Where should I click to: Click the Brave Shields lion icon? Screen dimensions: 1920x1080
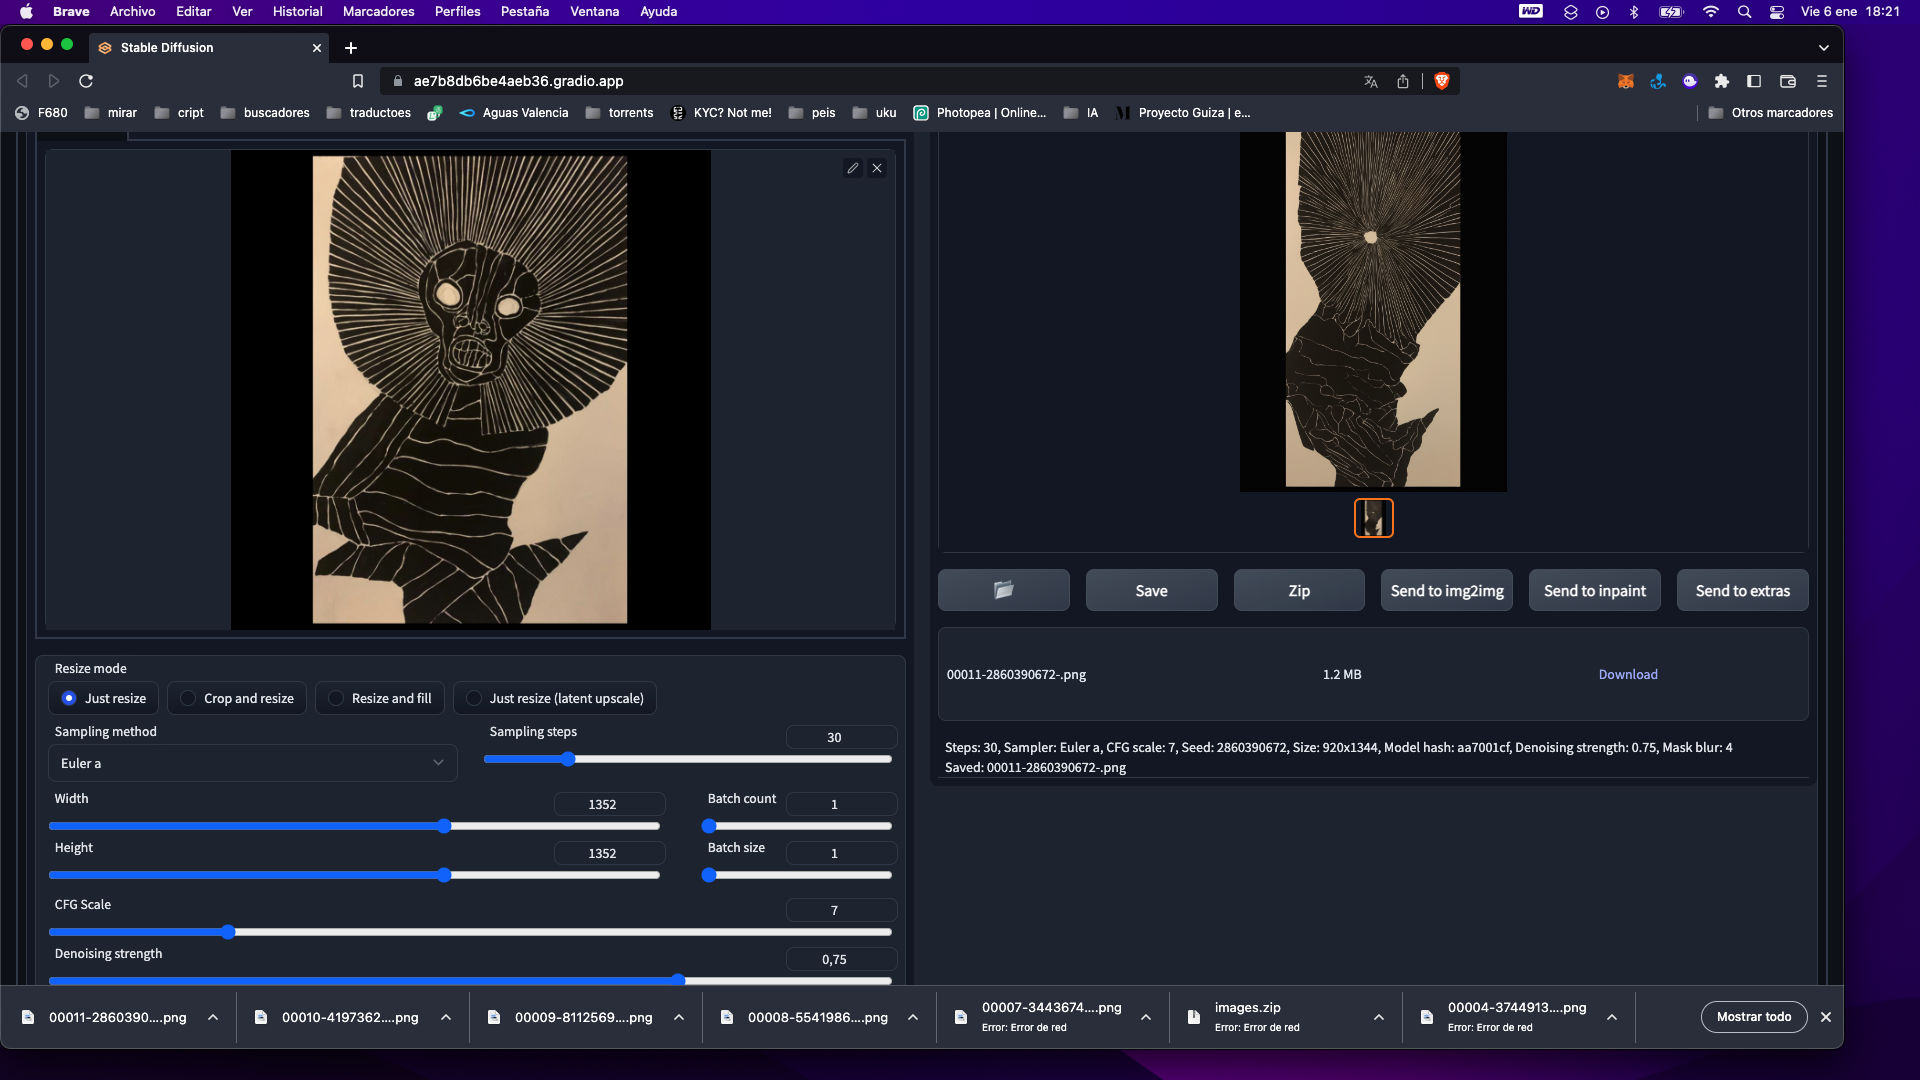click(1441, 81)
